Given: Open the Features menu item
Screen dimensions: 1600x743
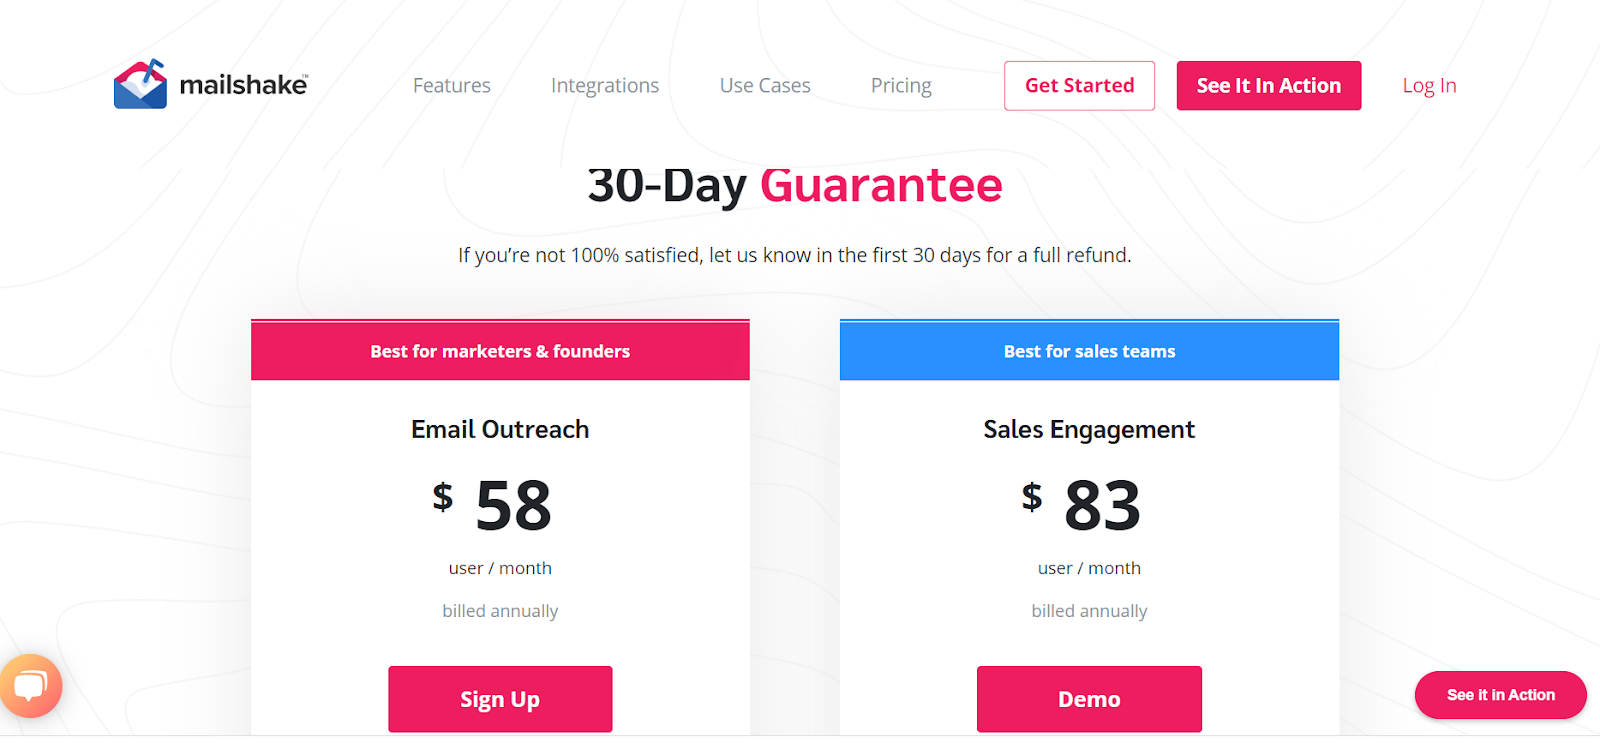Looking at the screenshot, I should pyautogui.click(x=452, y=86).
